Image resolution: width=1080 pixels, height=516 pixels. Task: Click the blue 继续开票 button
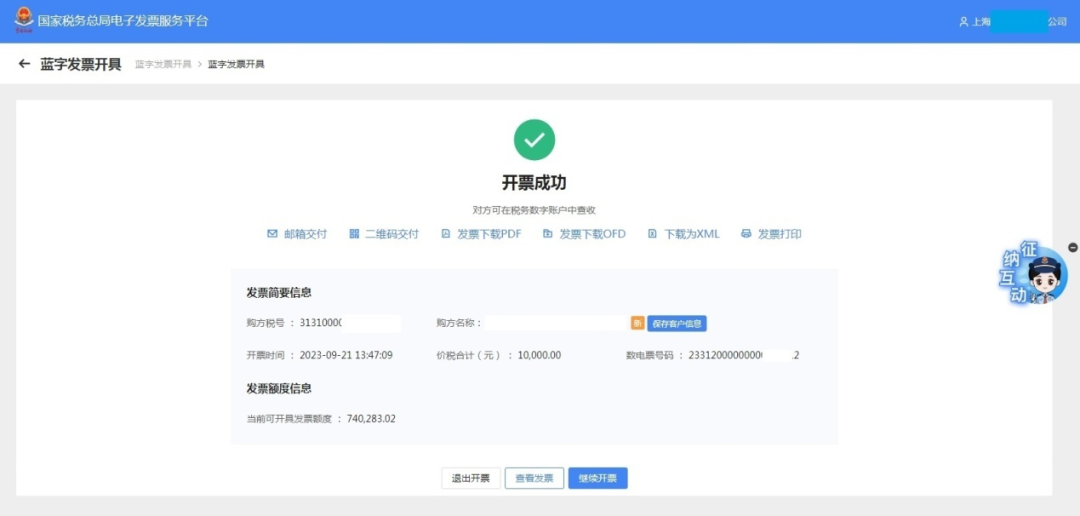point(598,478)
